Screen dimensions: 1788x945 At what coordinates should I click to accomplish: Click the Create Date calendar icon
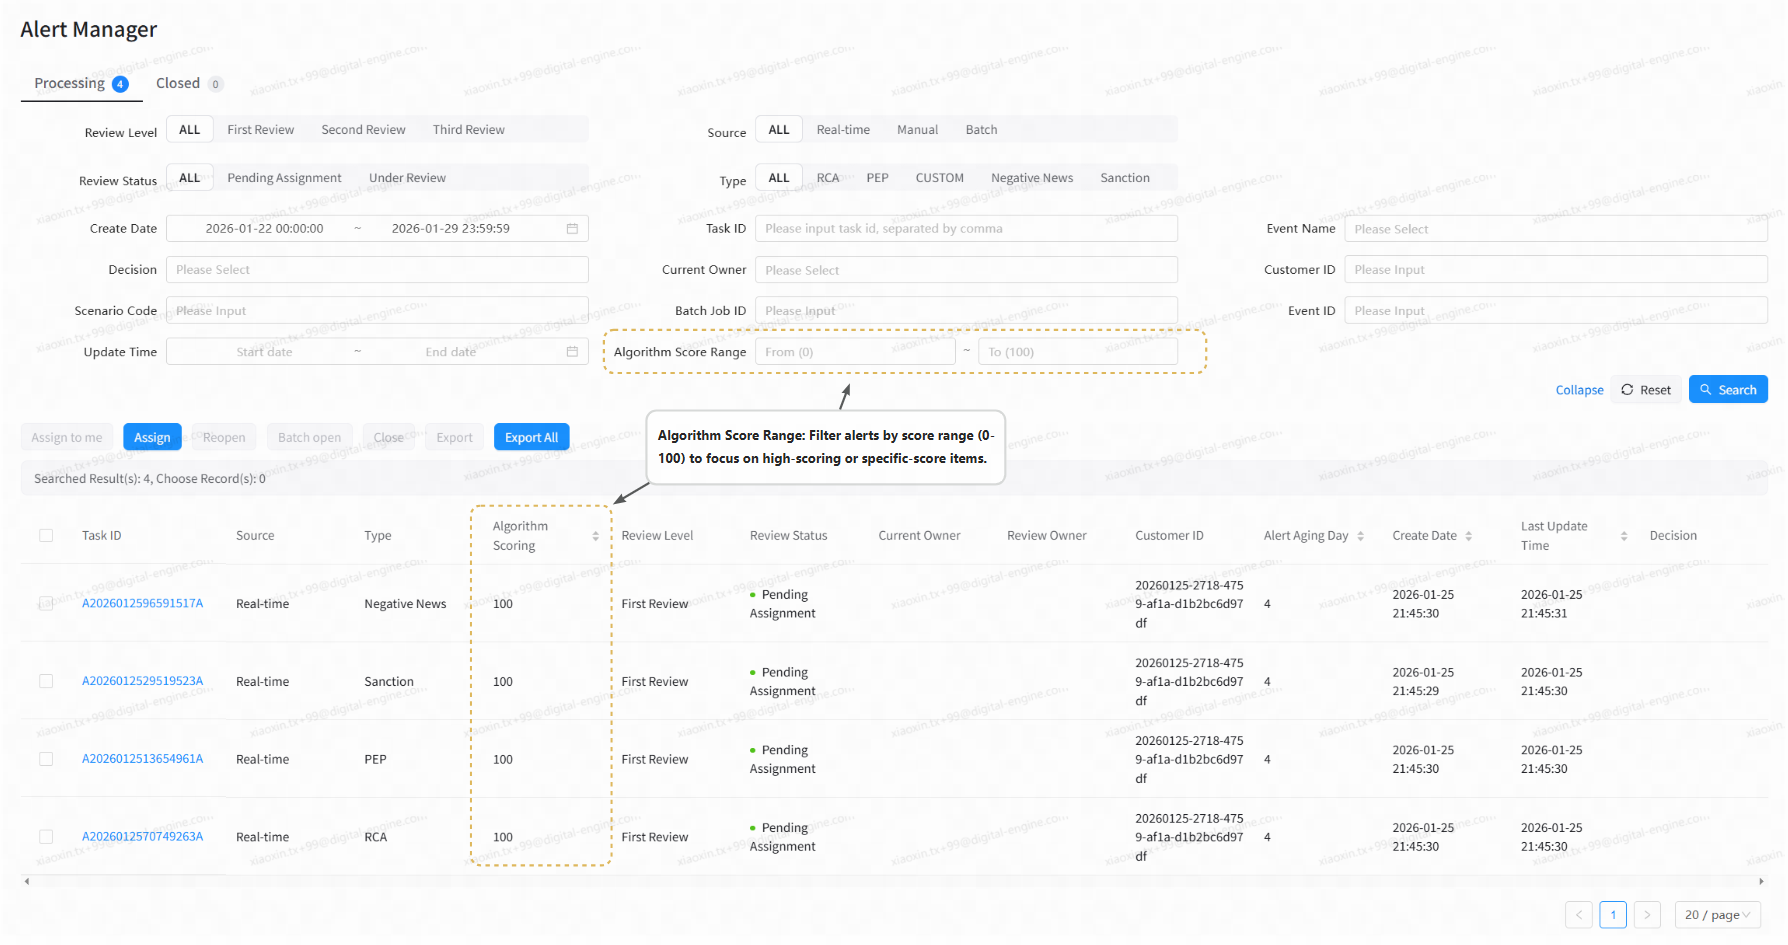click(572, 229)
